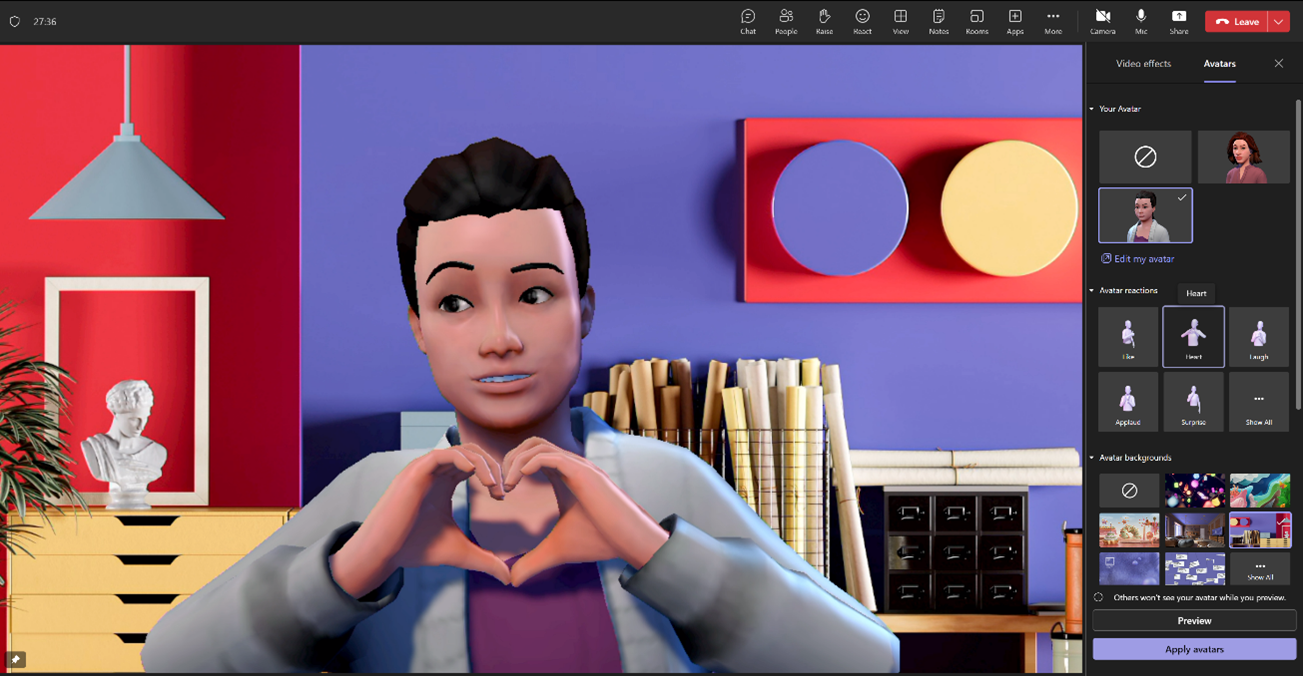
Task: Open the Chat panel
Action: click(x=747, y=20)
